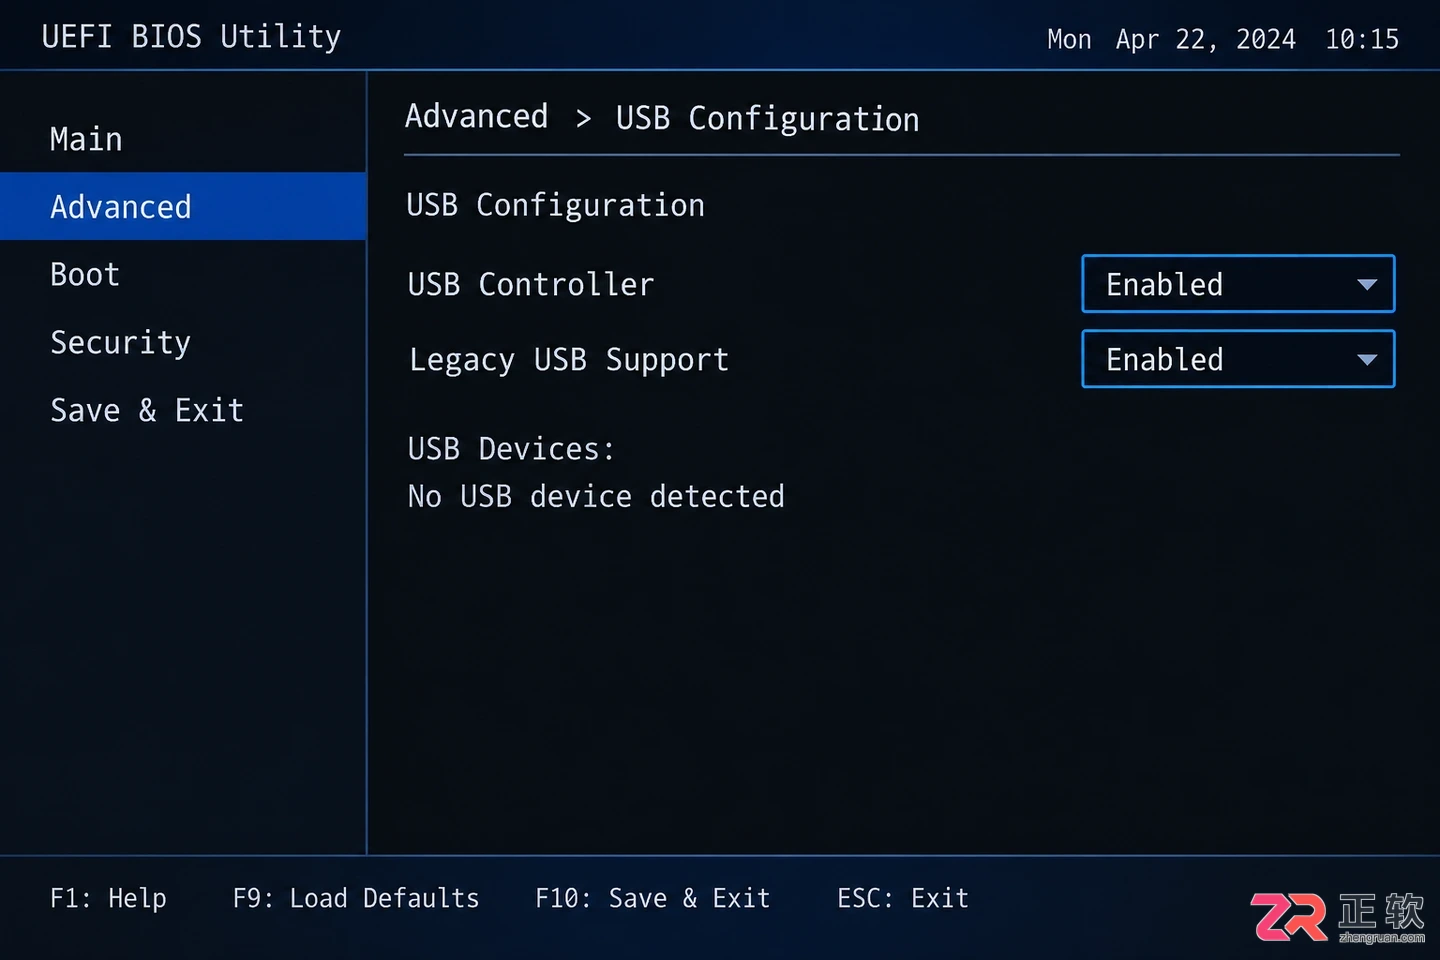Click the clock showing 10:15
This screenshot has height=960, width=1440.
pyautogui.click(x=1362, y=39)
